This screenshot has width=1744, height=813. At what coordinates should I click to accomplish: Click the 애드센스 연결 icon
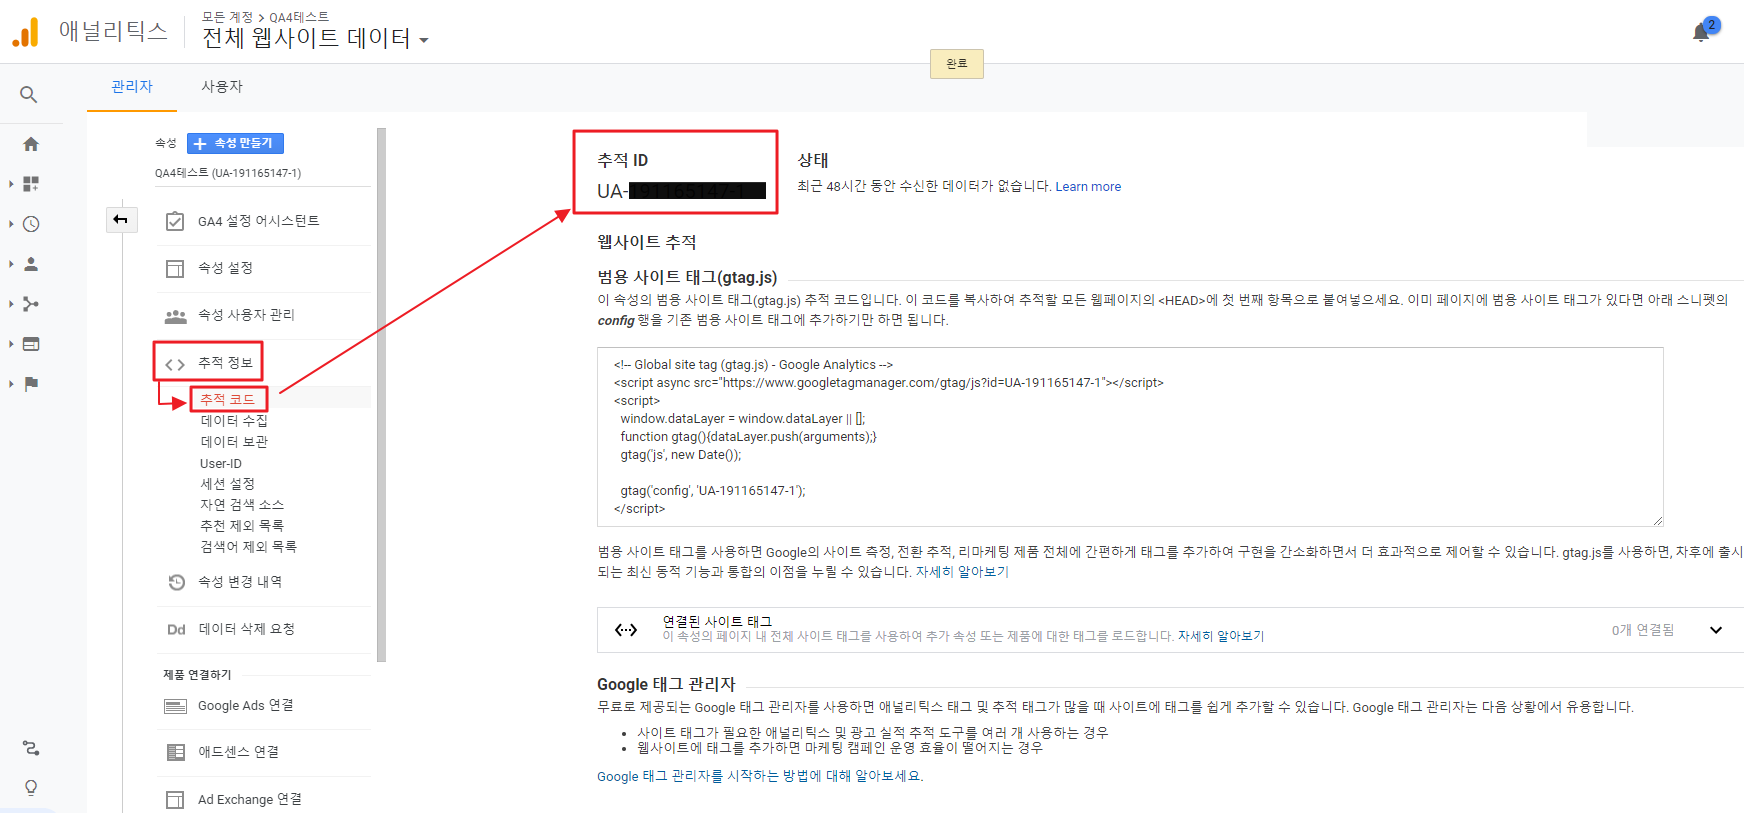click(x=175, y=752)
